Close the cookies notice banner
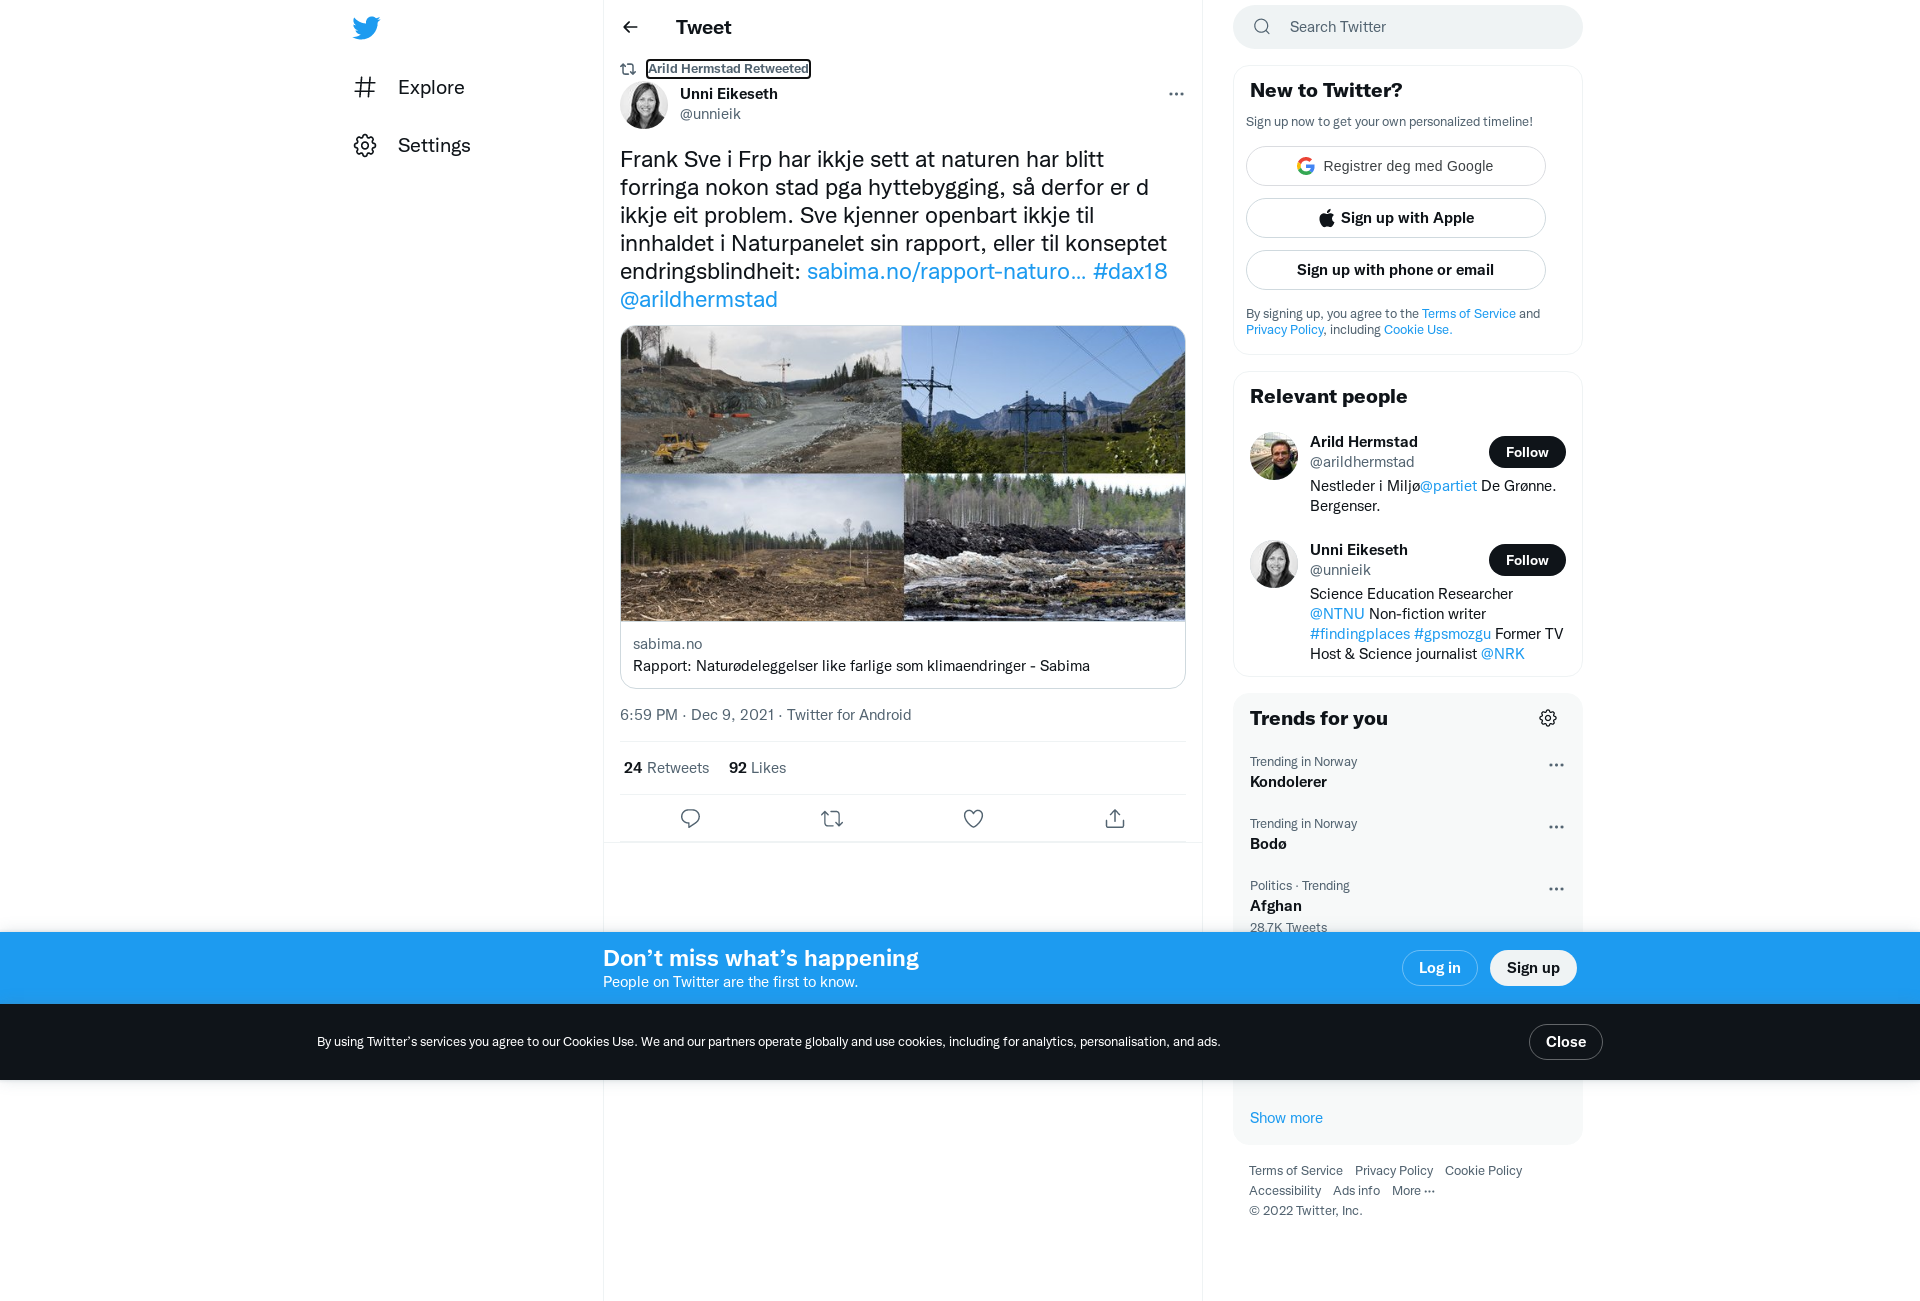The image size is (1920, 1301). [1566, 1042]
